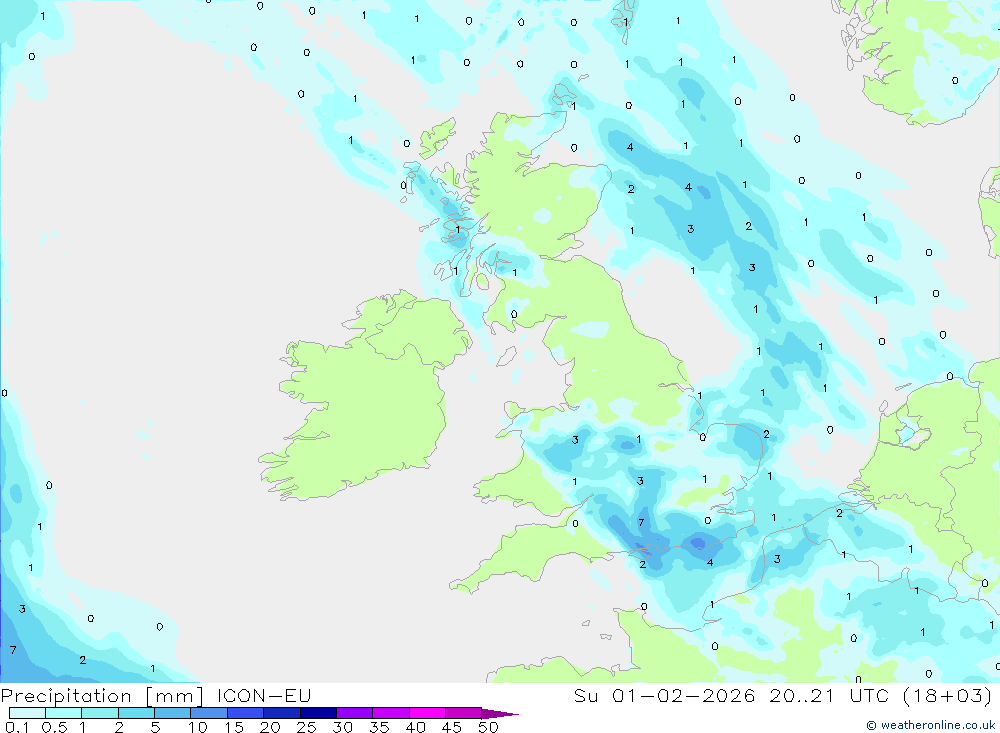Image resolution: width=1000 pixels, height=733 pixels.
Task: Select the 0.5–1 mm legend color box
Action: coord(64,713)
